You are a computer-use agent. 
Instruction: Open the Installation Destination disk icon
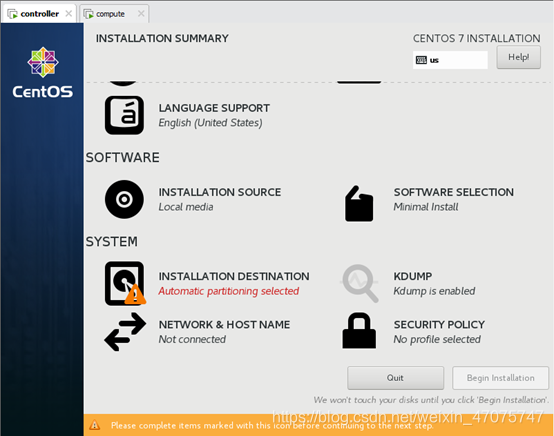125,283
